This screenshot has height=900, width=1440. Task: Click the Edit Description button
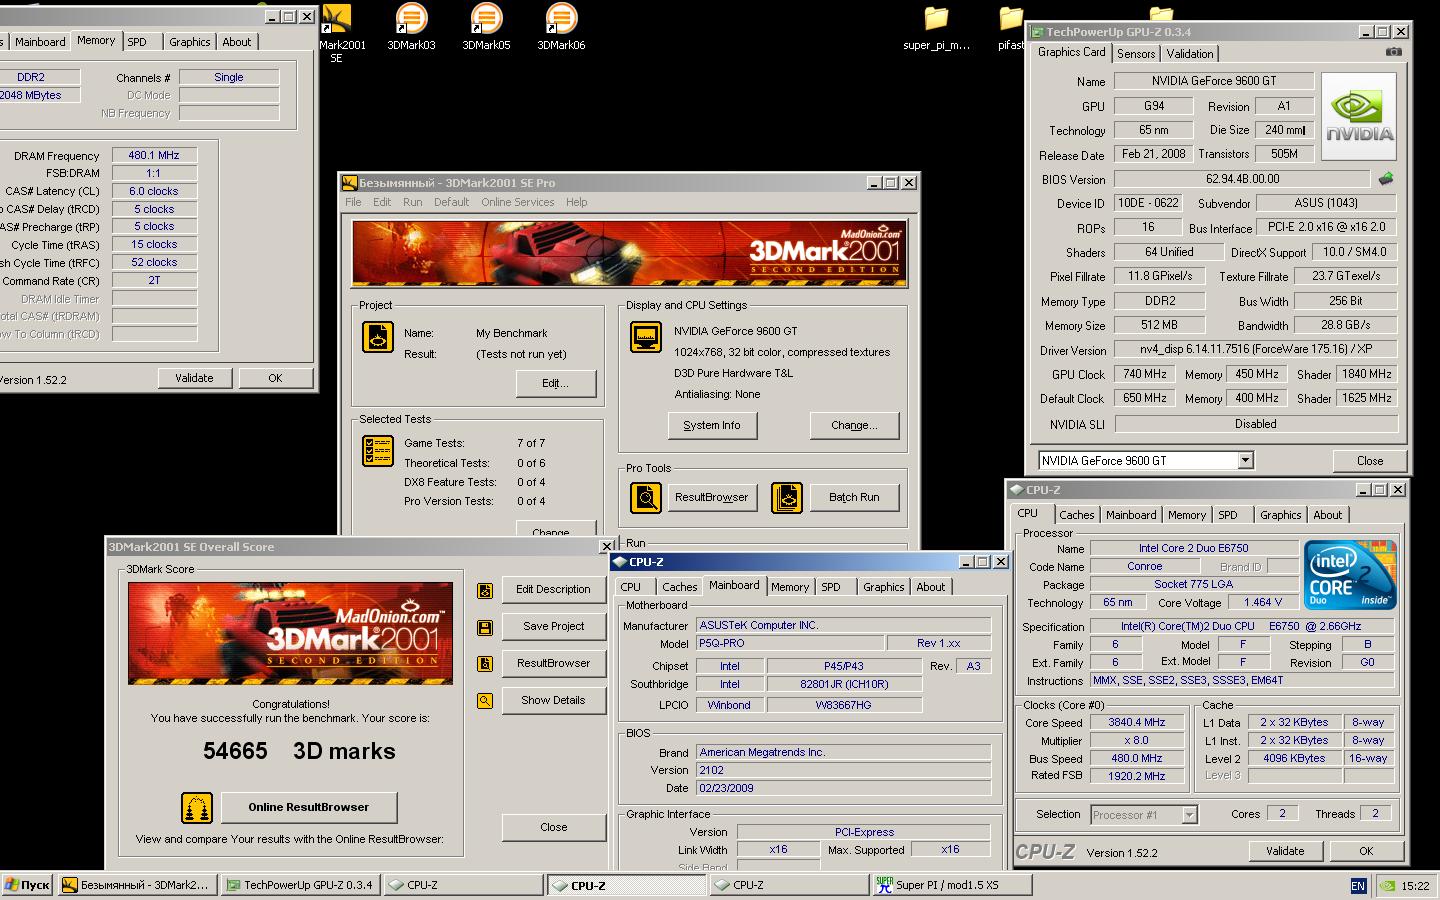tap(553, 589)
